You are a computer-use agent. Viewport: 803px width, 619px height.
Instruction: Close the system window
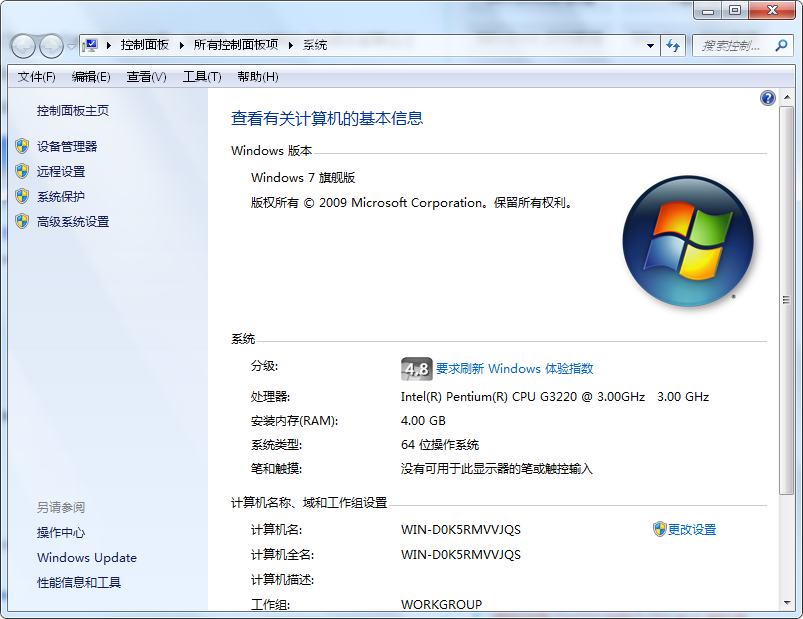click(772, 10)
